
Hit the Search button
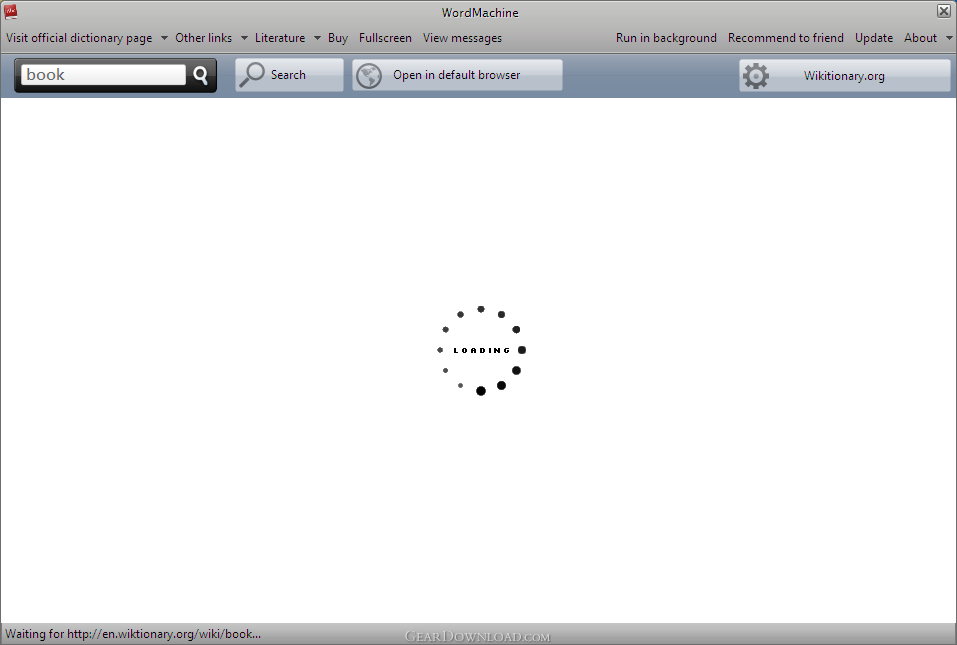(x=289, y=75)
